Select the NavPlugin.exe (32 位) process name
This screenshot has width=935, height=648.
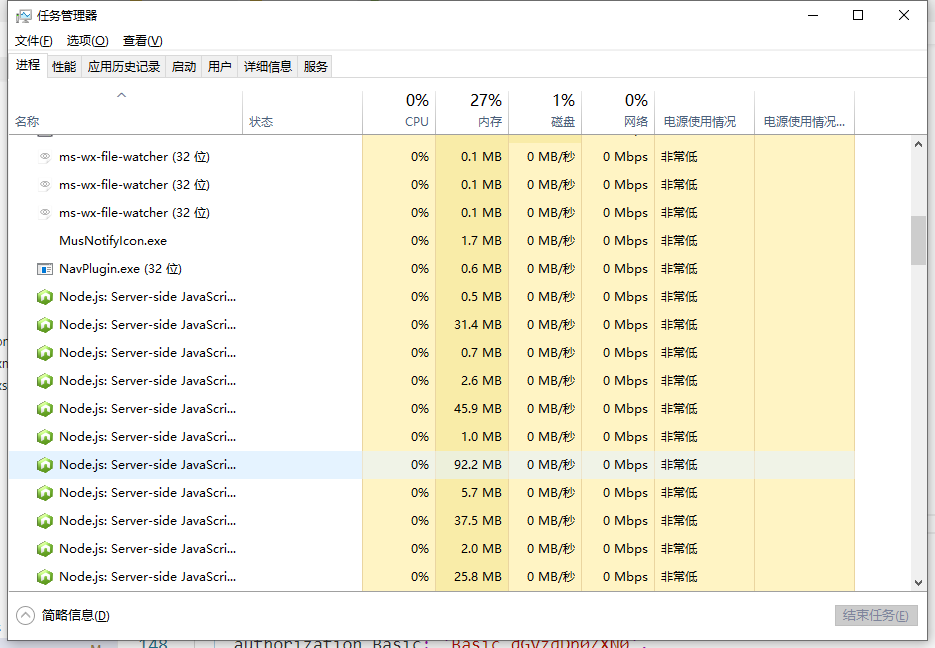(x=120, y=269)
